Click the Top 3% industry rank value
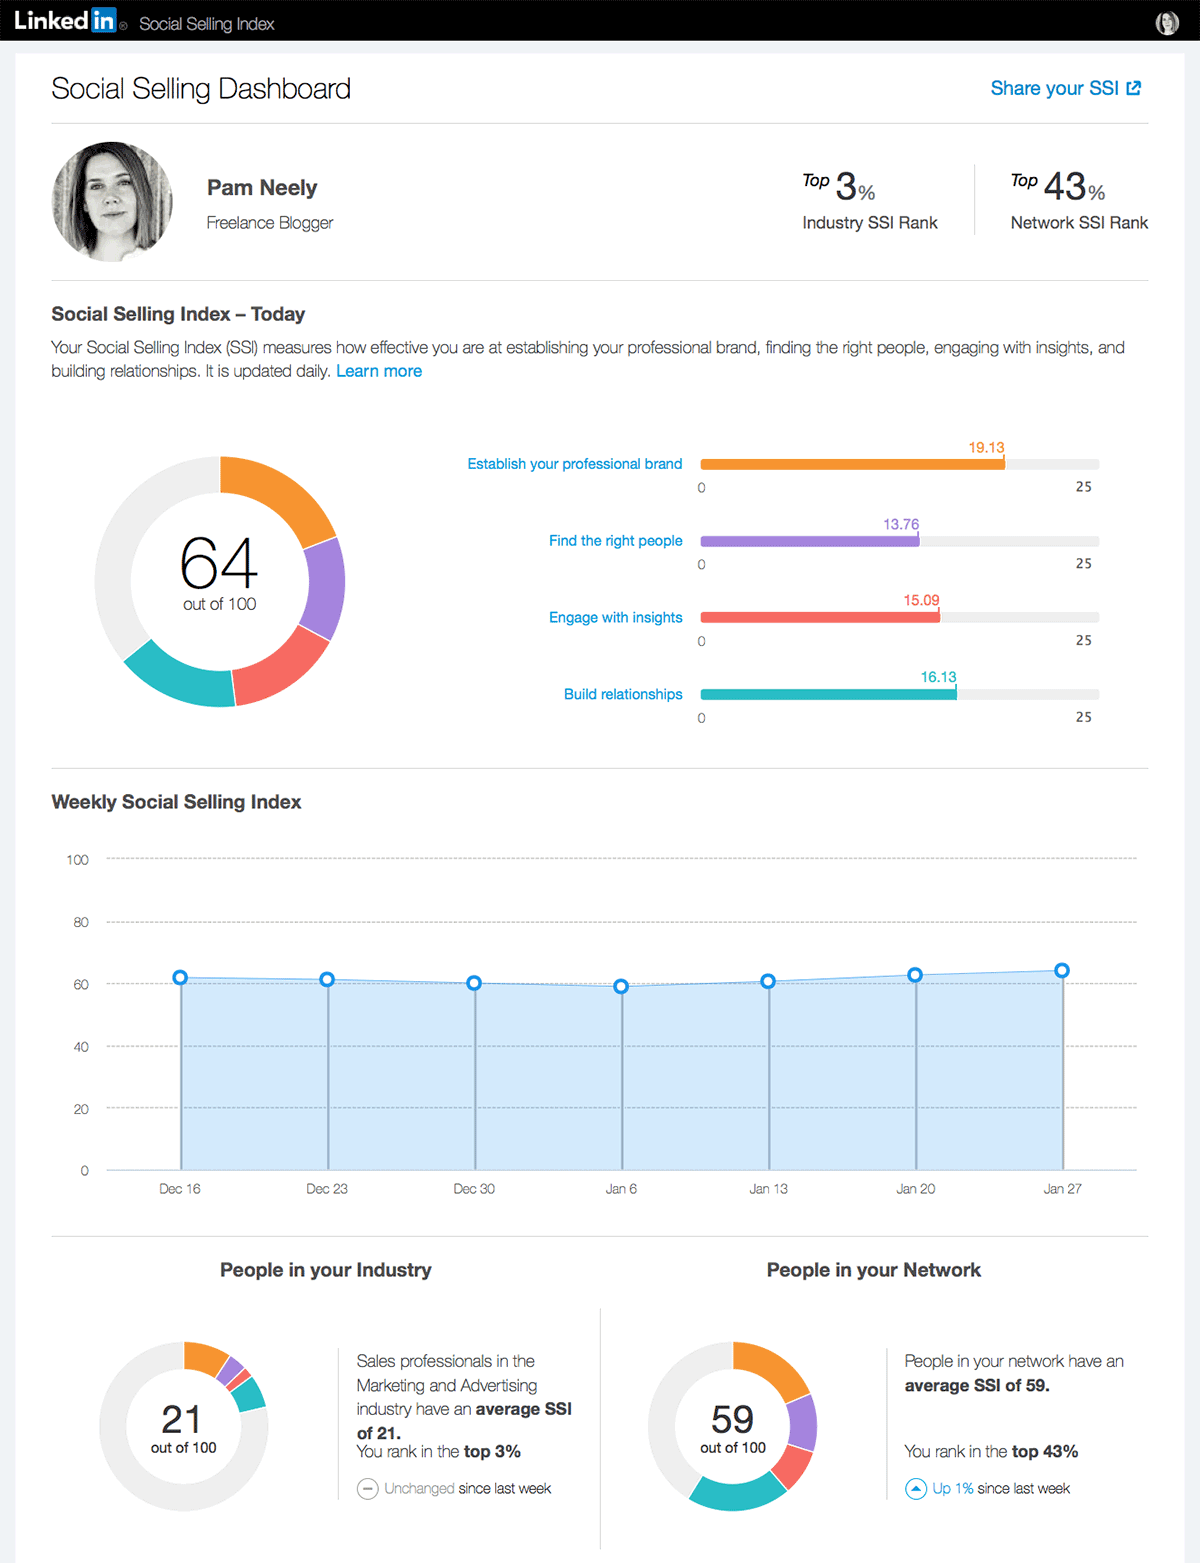This screenshot has height=1563, width=1200. (839, 186)
